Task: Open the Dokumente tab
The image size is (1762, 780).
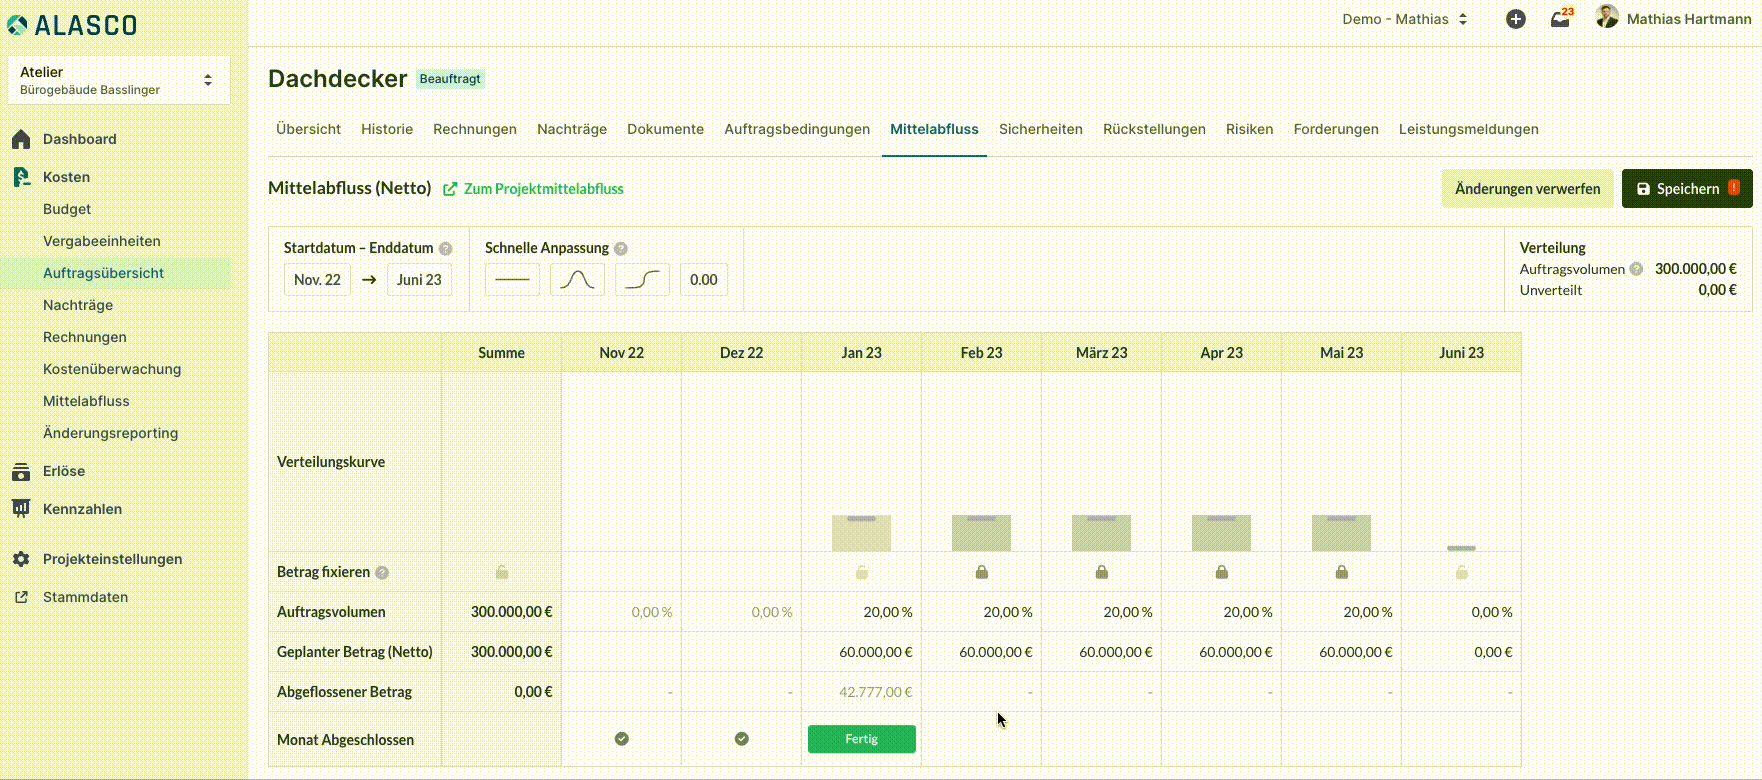Action: [x=665, y=129]
